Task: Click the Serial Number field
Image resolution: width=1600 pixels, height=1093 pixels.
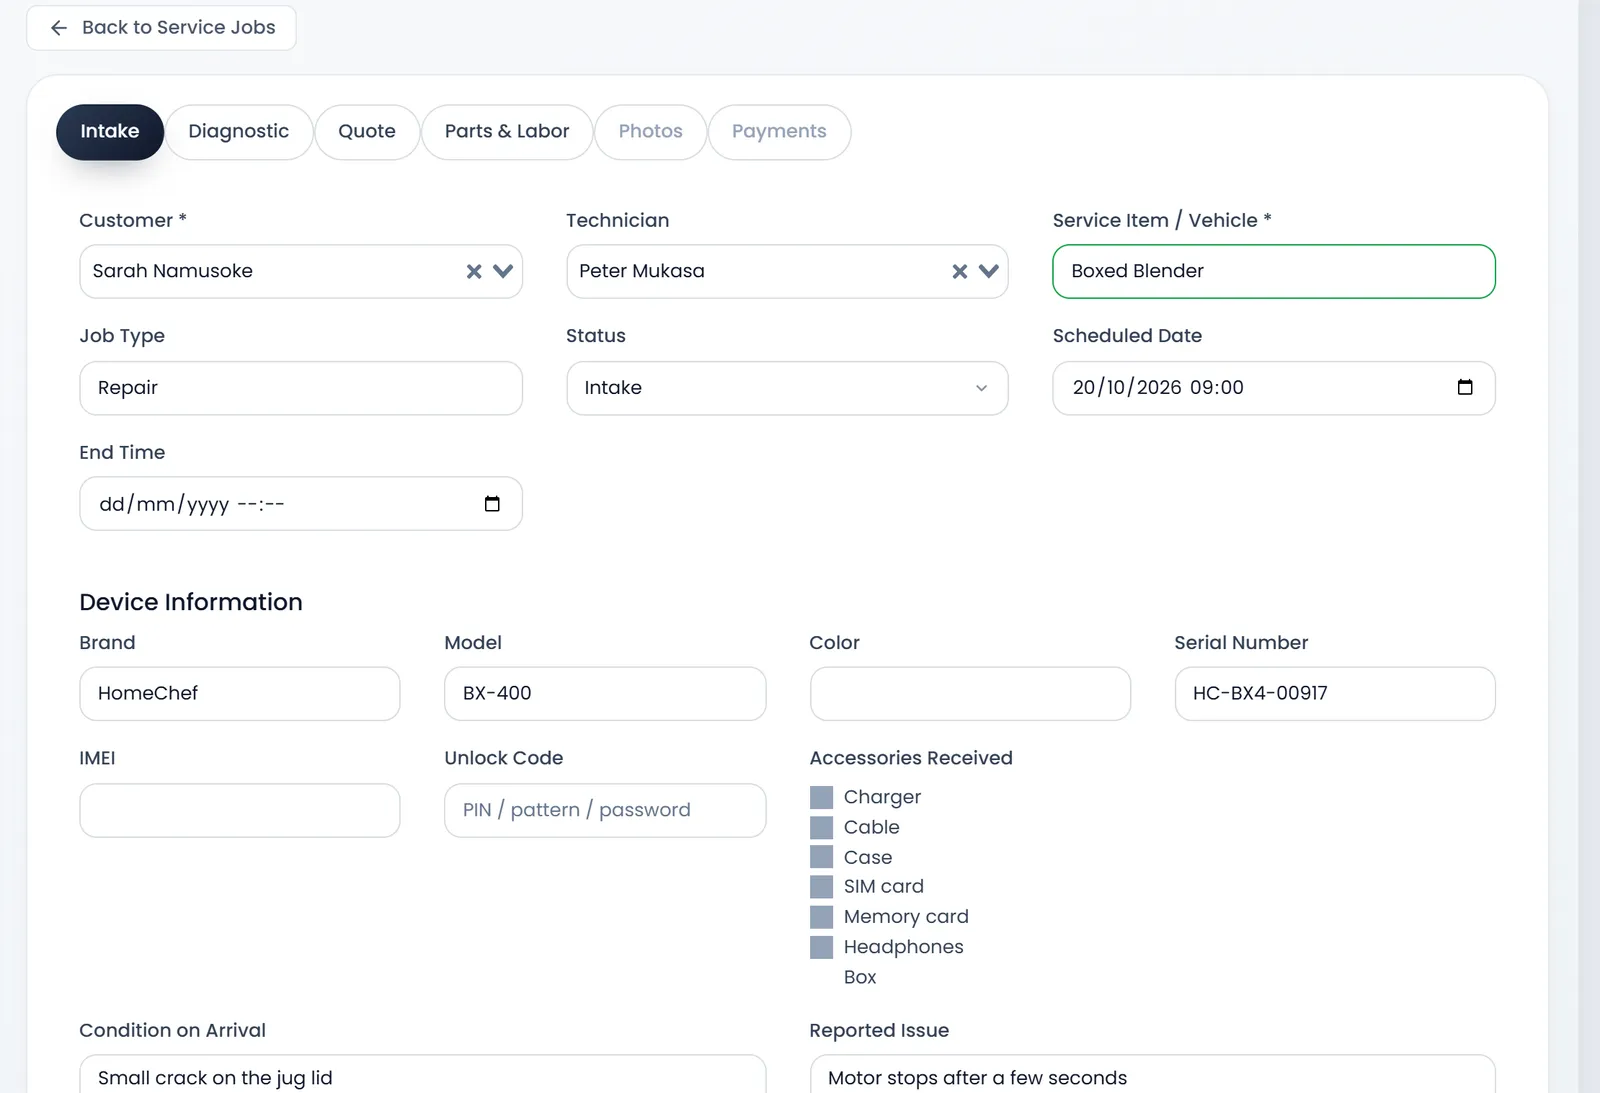Action: (x=1335, y=694)
